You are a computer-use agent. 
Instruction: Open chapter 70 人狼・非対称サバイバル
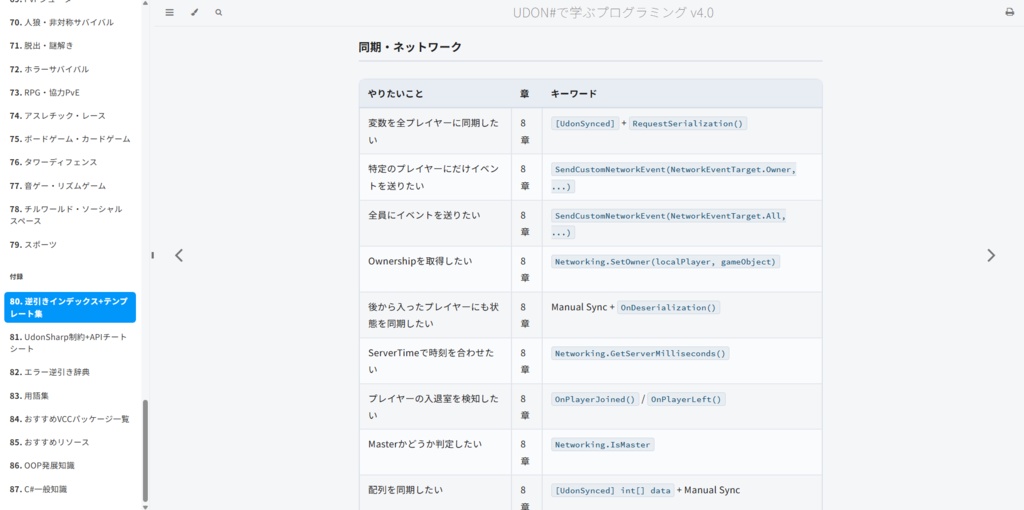(62, 22)
